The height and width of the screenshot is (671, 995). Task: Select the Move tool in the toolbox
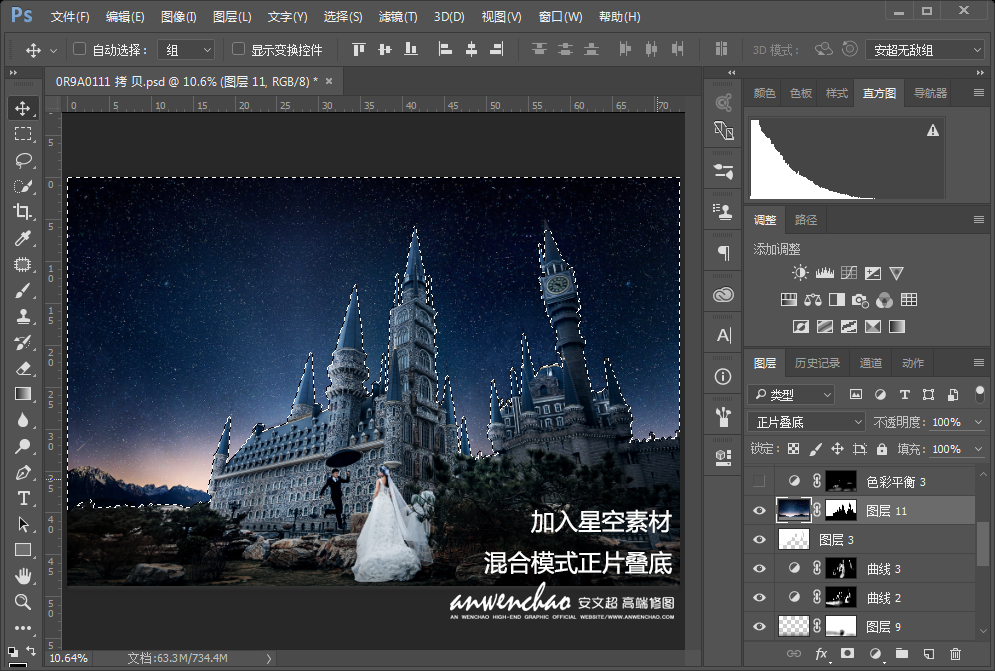[23, 108]
